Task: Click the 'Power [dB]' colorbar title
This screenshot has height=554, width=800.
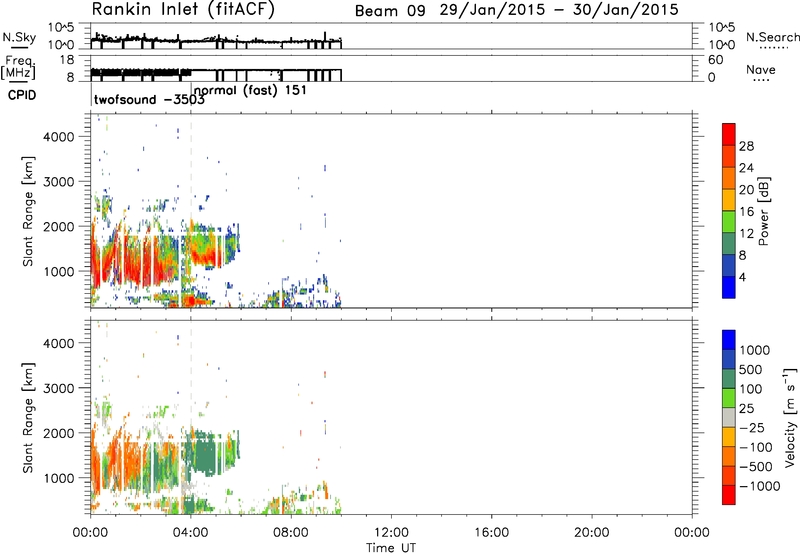Action: pos(763,211)
